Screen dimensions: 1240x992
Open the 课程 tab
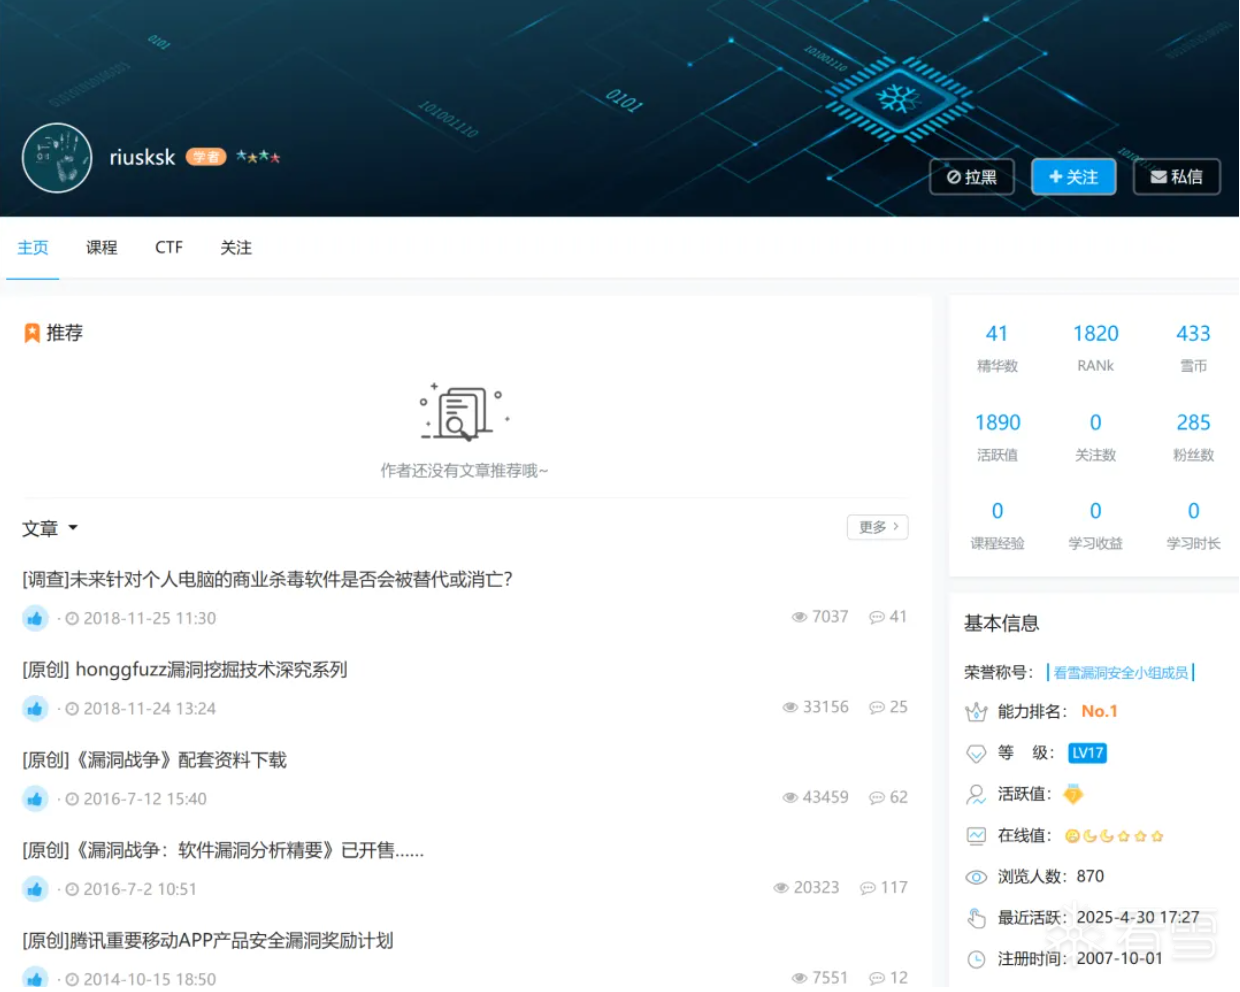[x=102, y=248]
